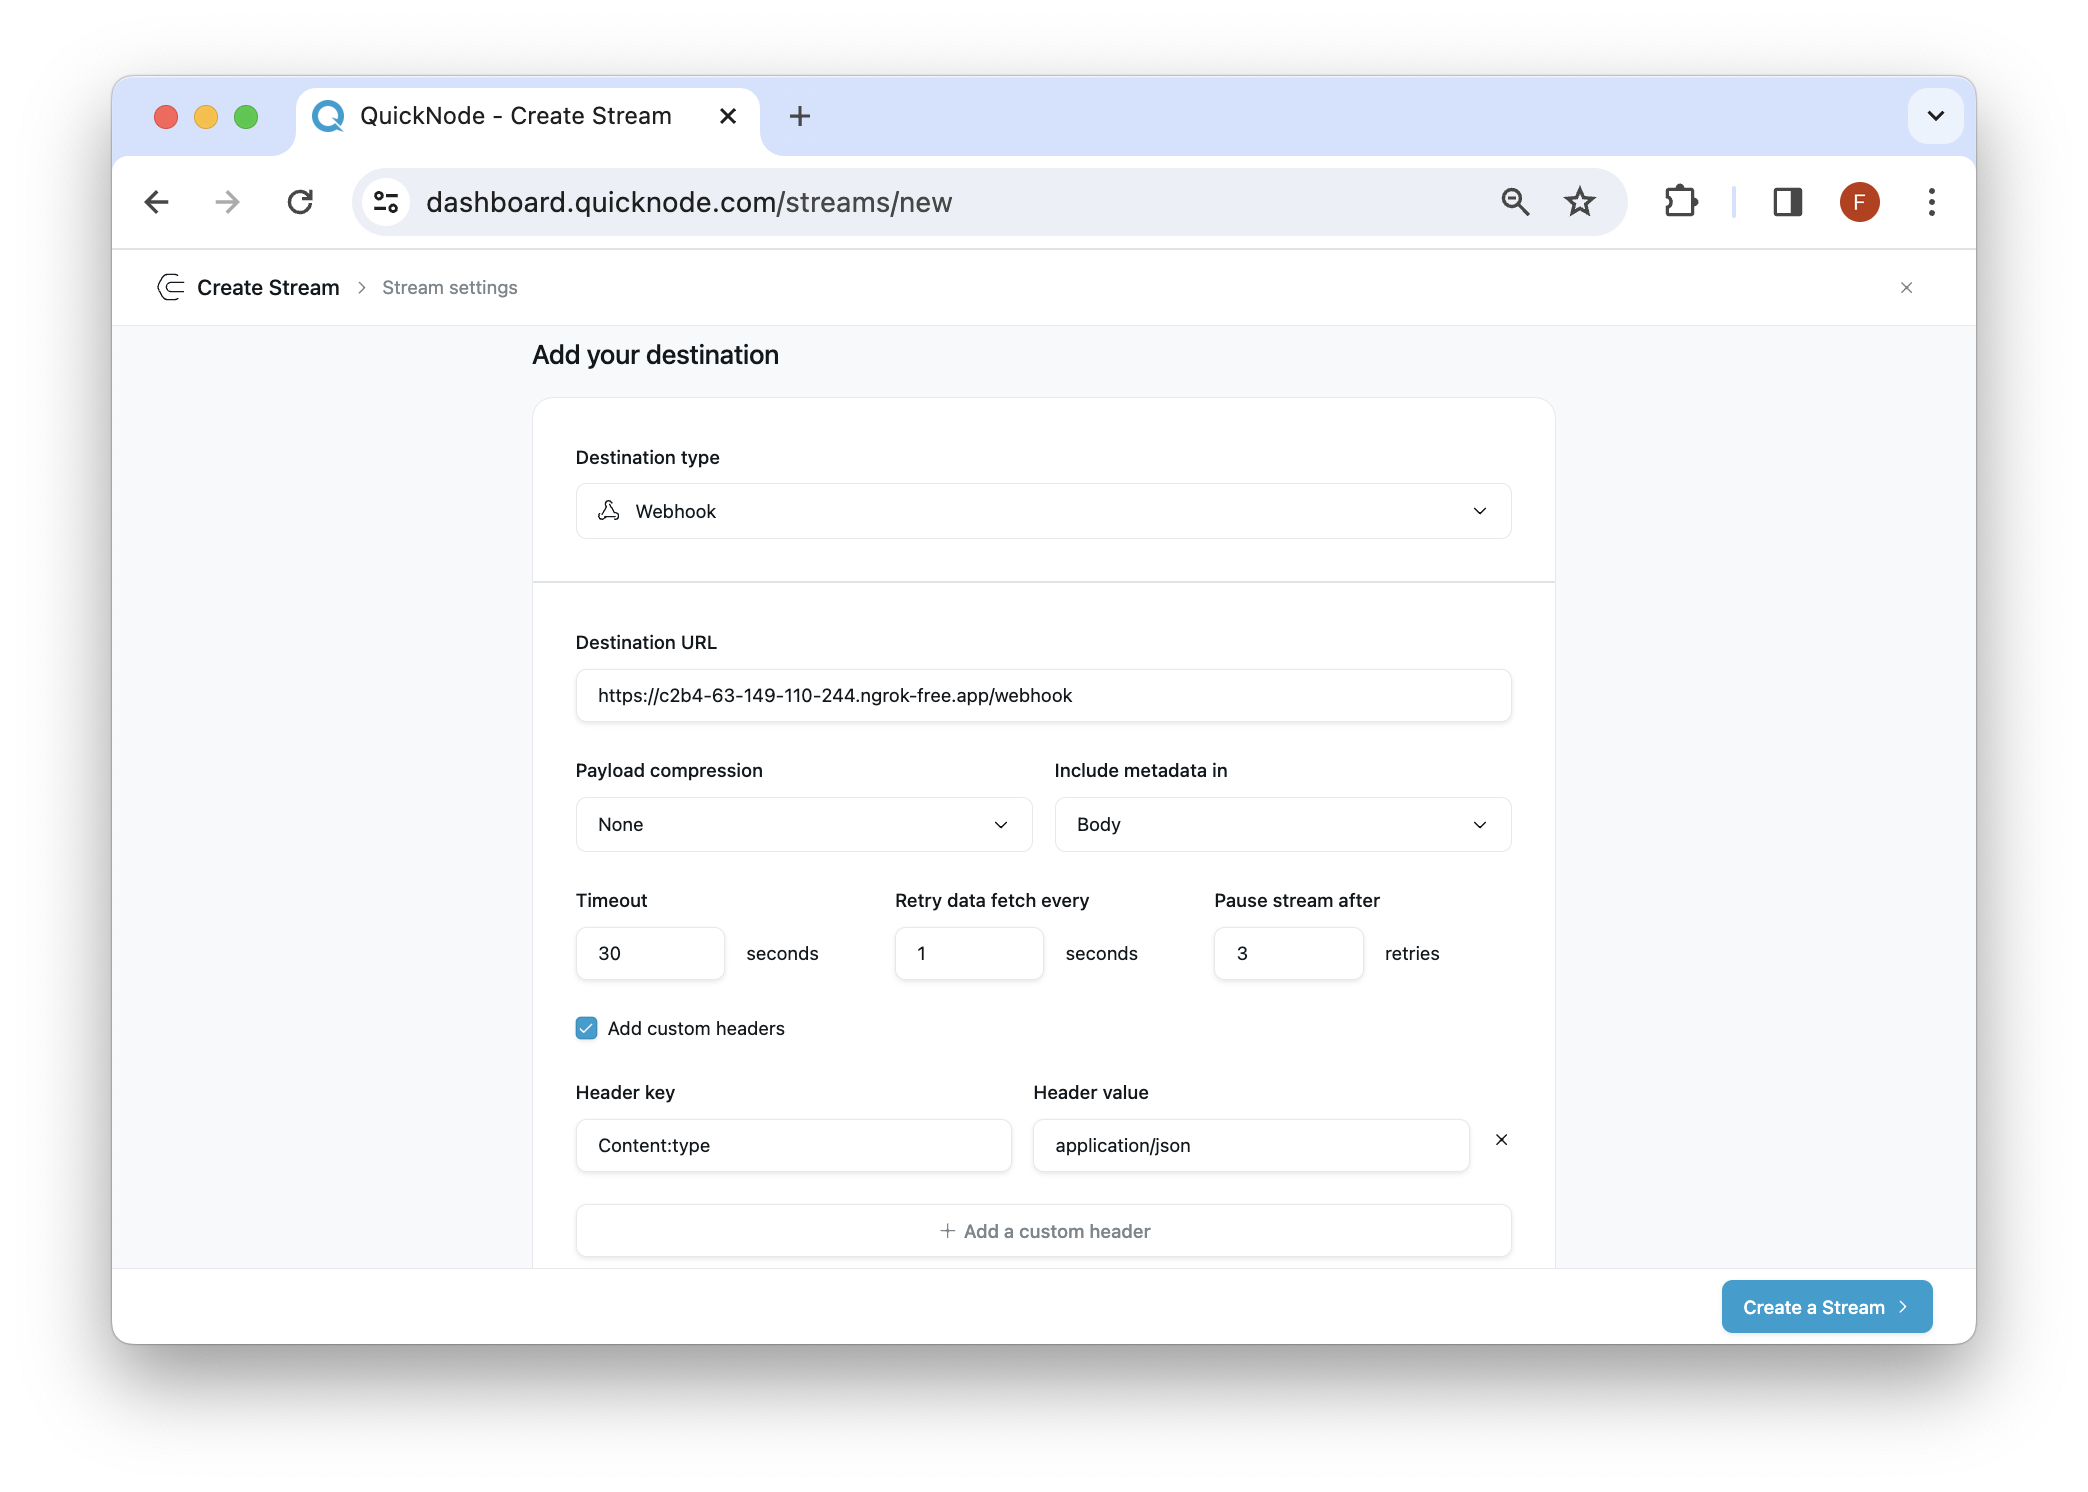Image resolution: width=2088 pixels, height=1492 pixels.
Task: Remove the application/json header row
Action: click(x=1501, y=1140)
